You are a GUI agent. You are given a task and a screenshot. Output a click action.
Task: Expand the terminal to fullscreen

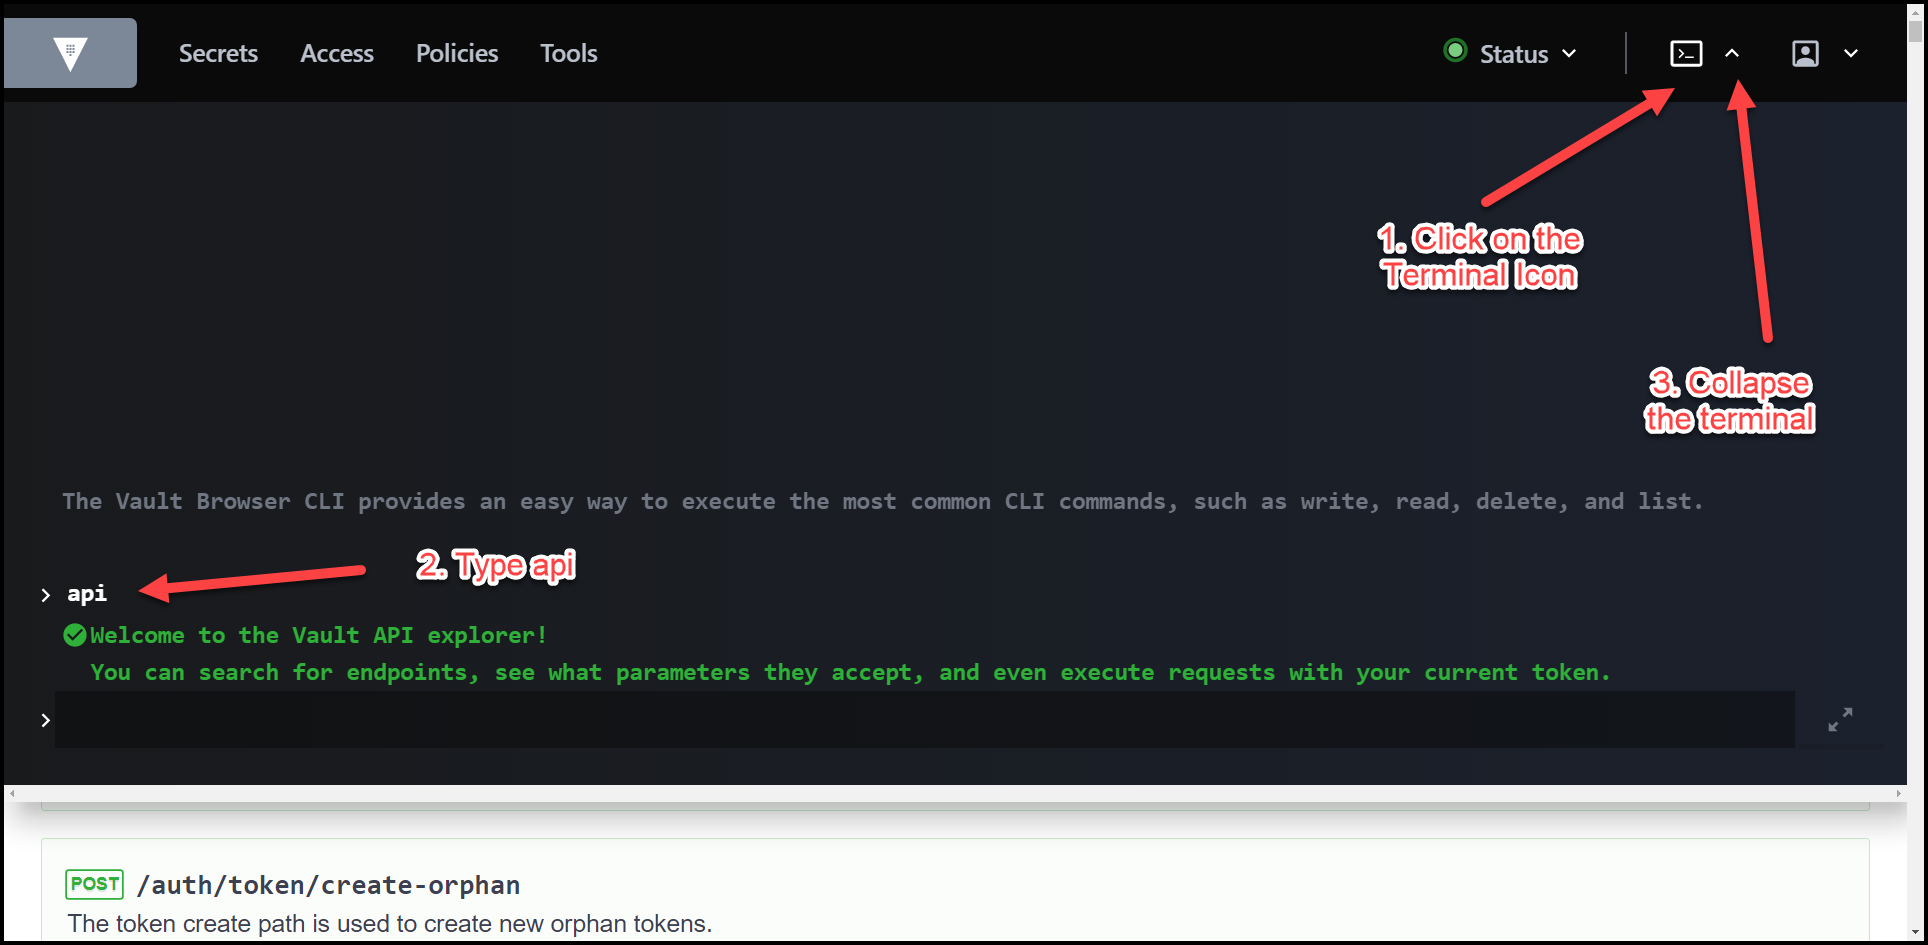(1840, 719)
